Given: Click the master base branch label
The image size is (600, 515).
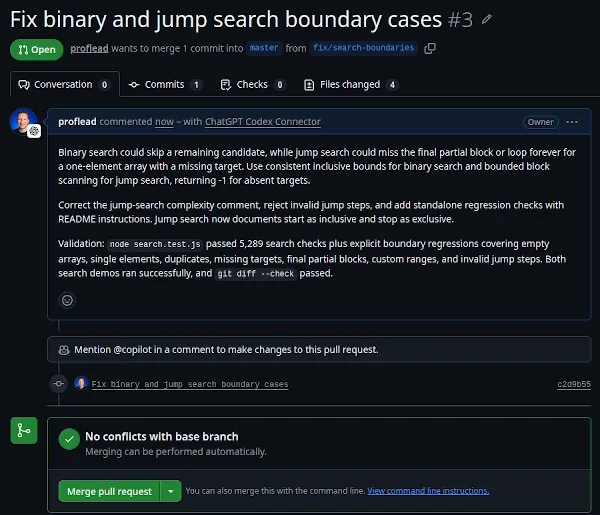Looking at the screenshot, I should [264, 48].
